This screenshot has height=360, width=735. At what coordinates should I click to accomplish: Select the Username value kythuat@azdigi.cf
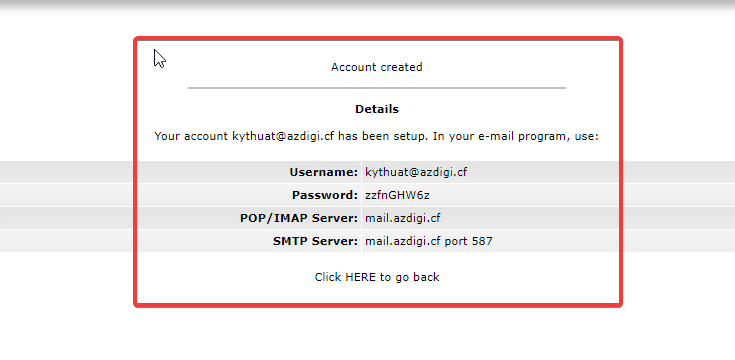point(416,172)
